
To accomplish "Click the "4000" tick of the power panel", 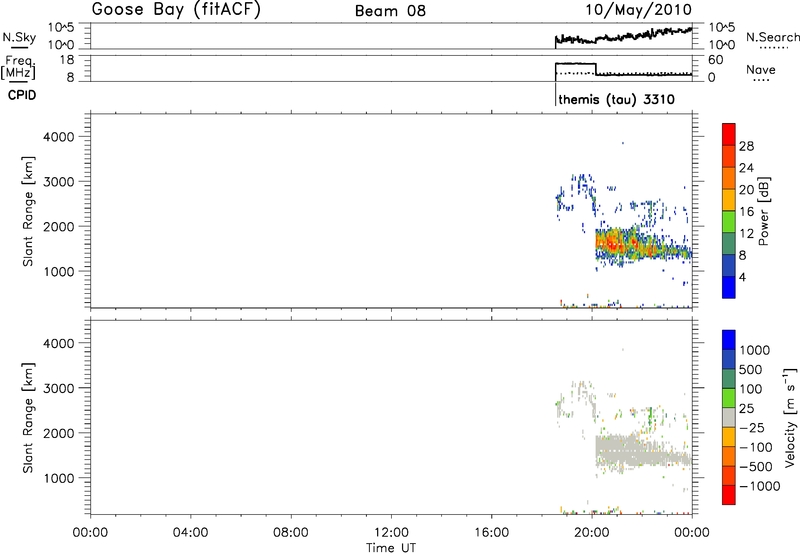I will [59, 137].
